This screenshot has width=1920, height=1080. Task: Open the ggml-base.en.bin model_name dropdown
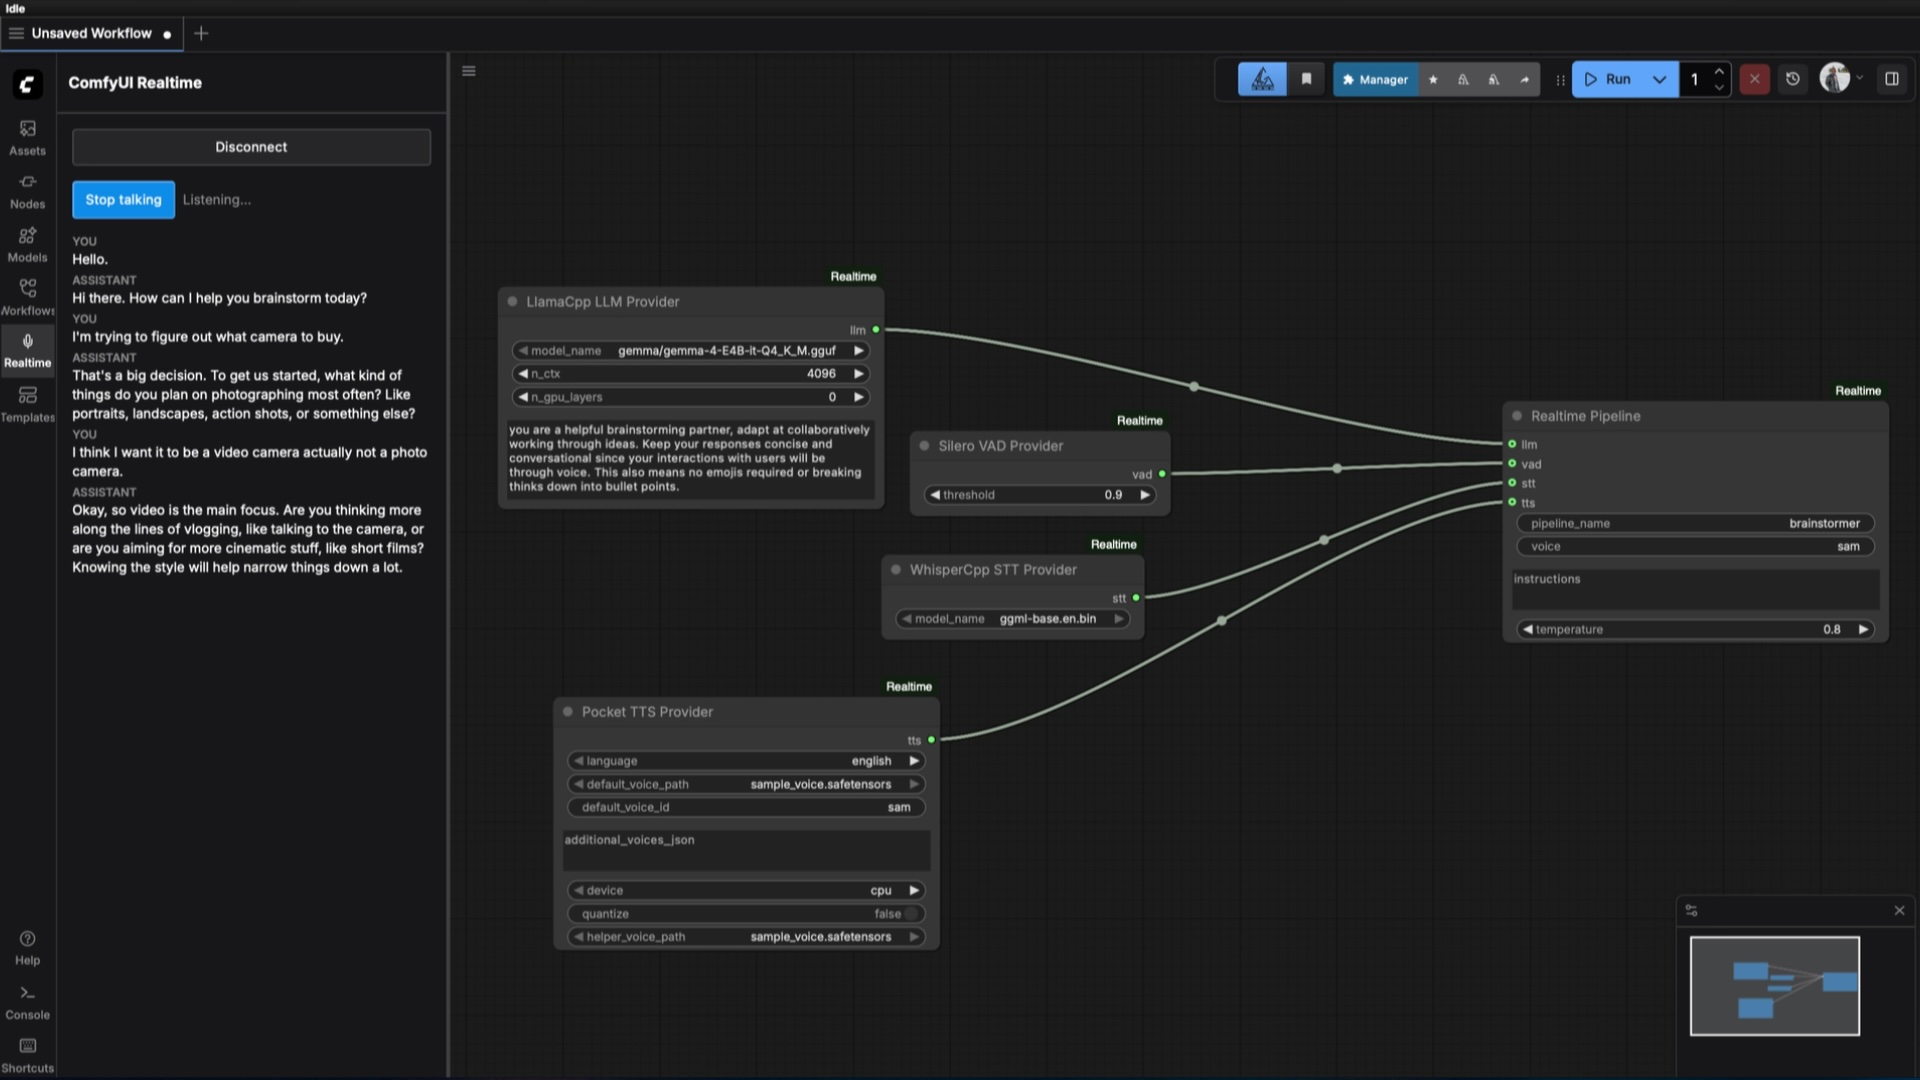1012,619
